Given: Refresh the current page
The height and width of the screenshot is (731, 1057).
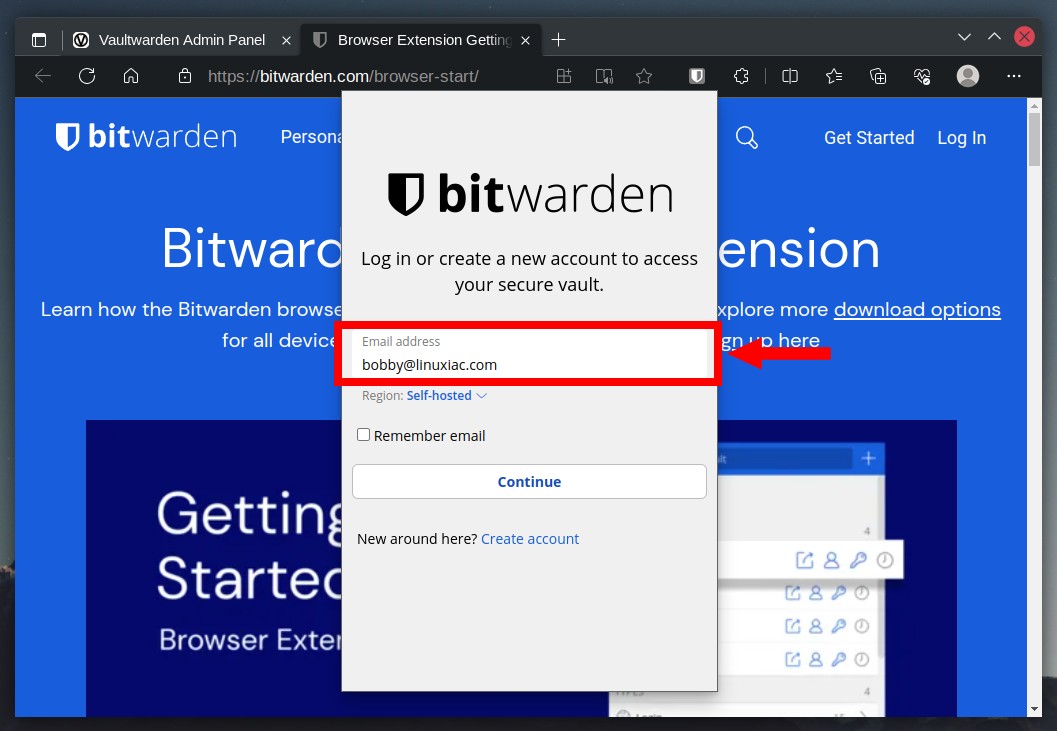Looking at the screenshot, I should [x=87, y=76].
